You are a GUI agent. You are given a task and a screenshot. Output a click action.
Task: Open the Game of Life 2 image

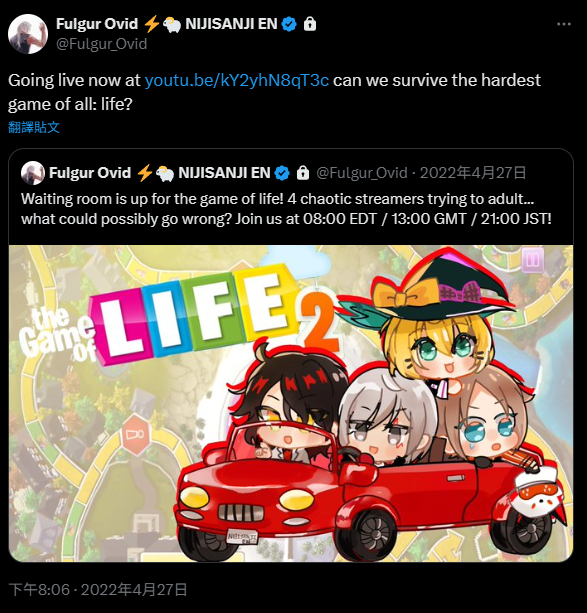(291, 403)
